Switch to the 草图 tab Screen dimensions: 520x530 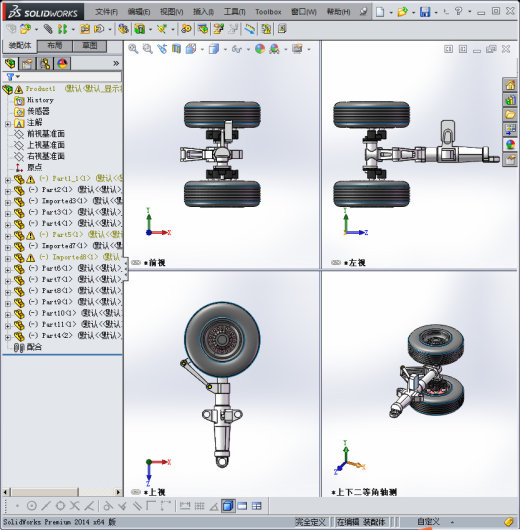coord(90,46)
